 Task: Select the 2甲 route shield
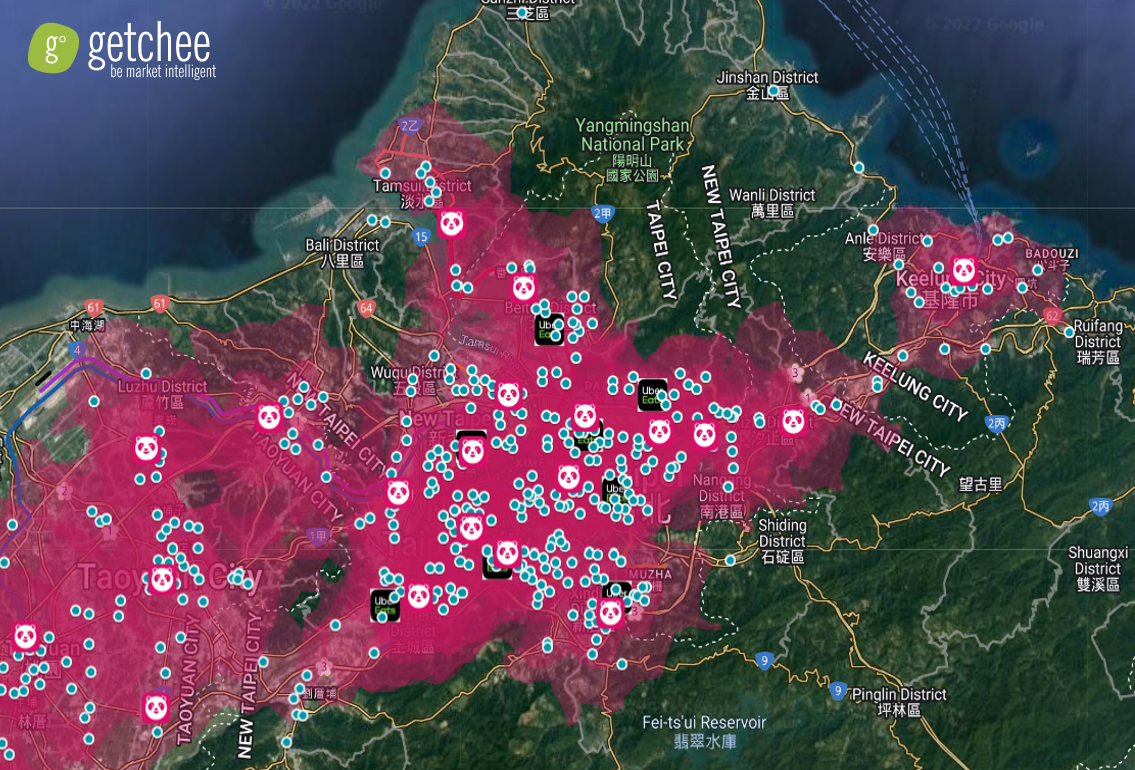(x=602, y=213)
